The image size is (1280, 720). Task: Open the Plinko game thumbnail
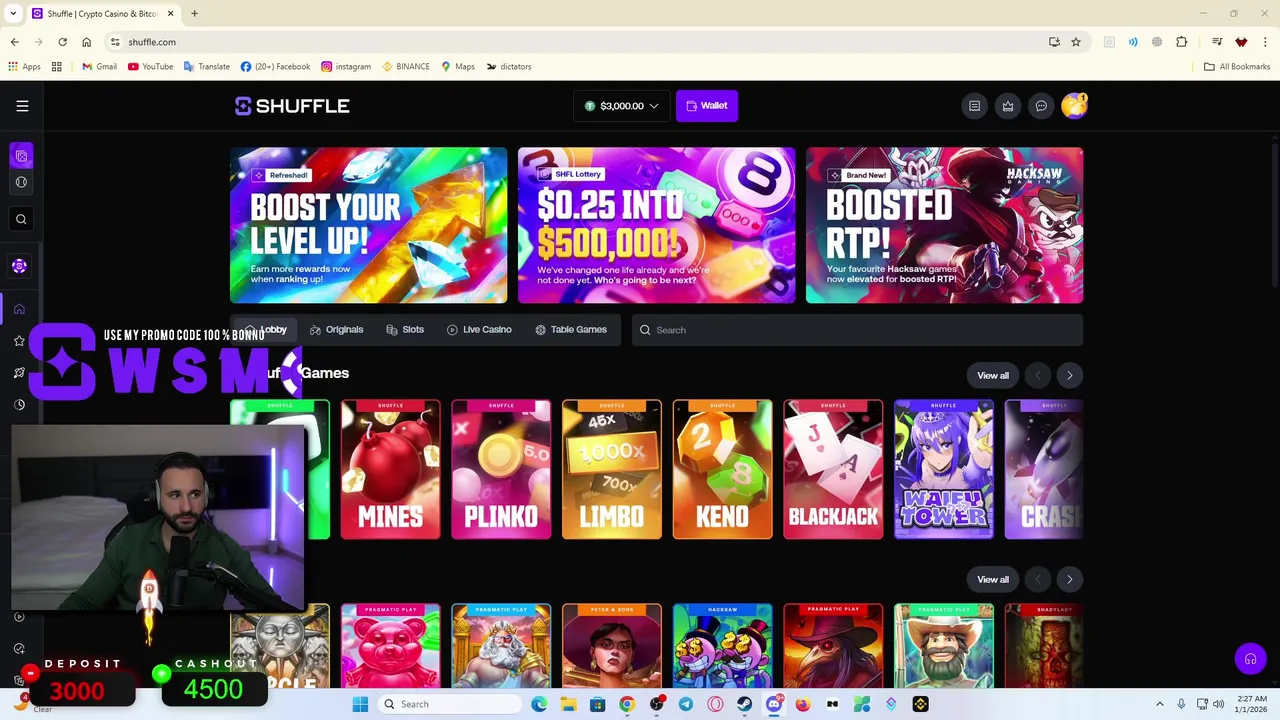[x=501, y=470]
